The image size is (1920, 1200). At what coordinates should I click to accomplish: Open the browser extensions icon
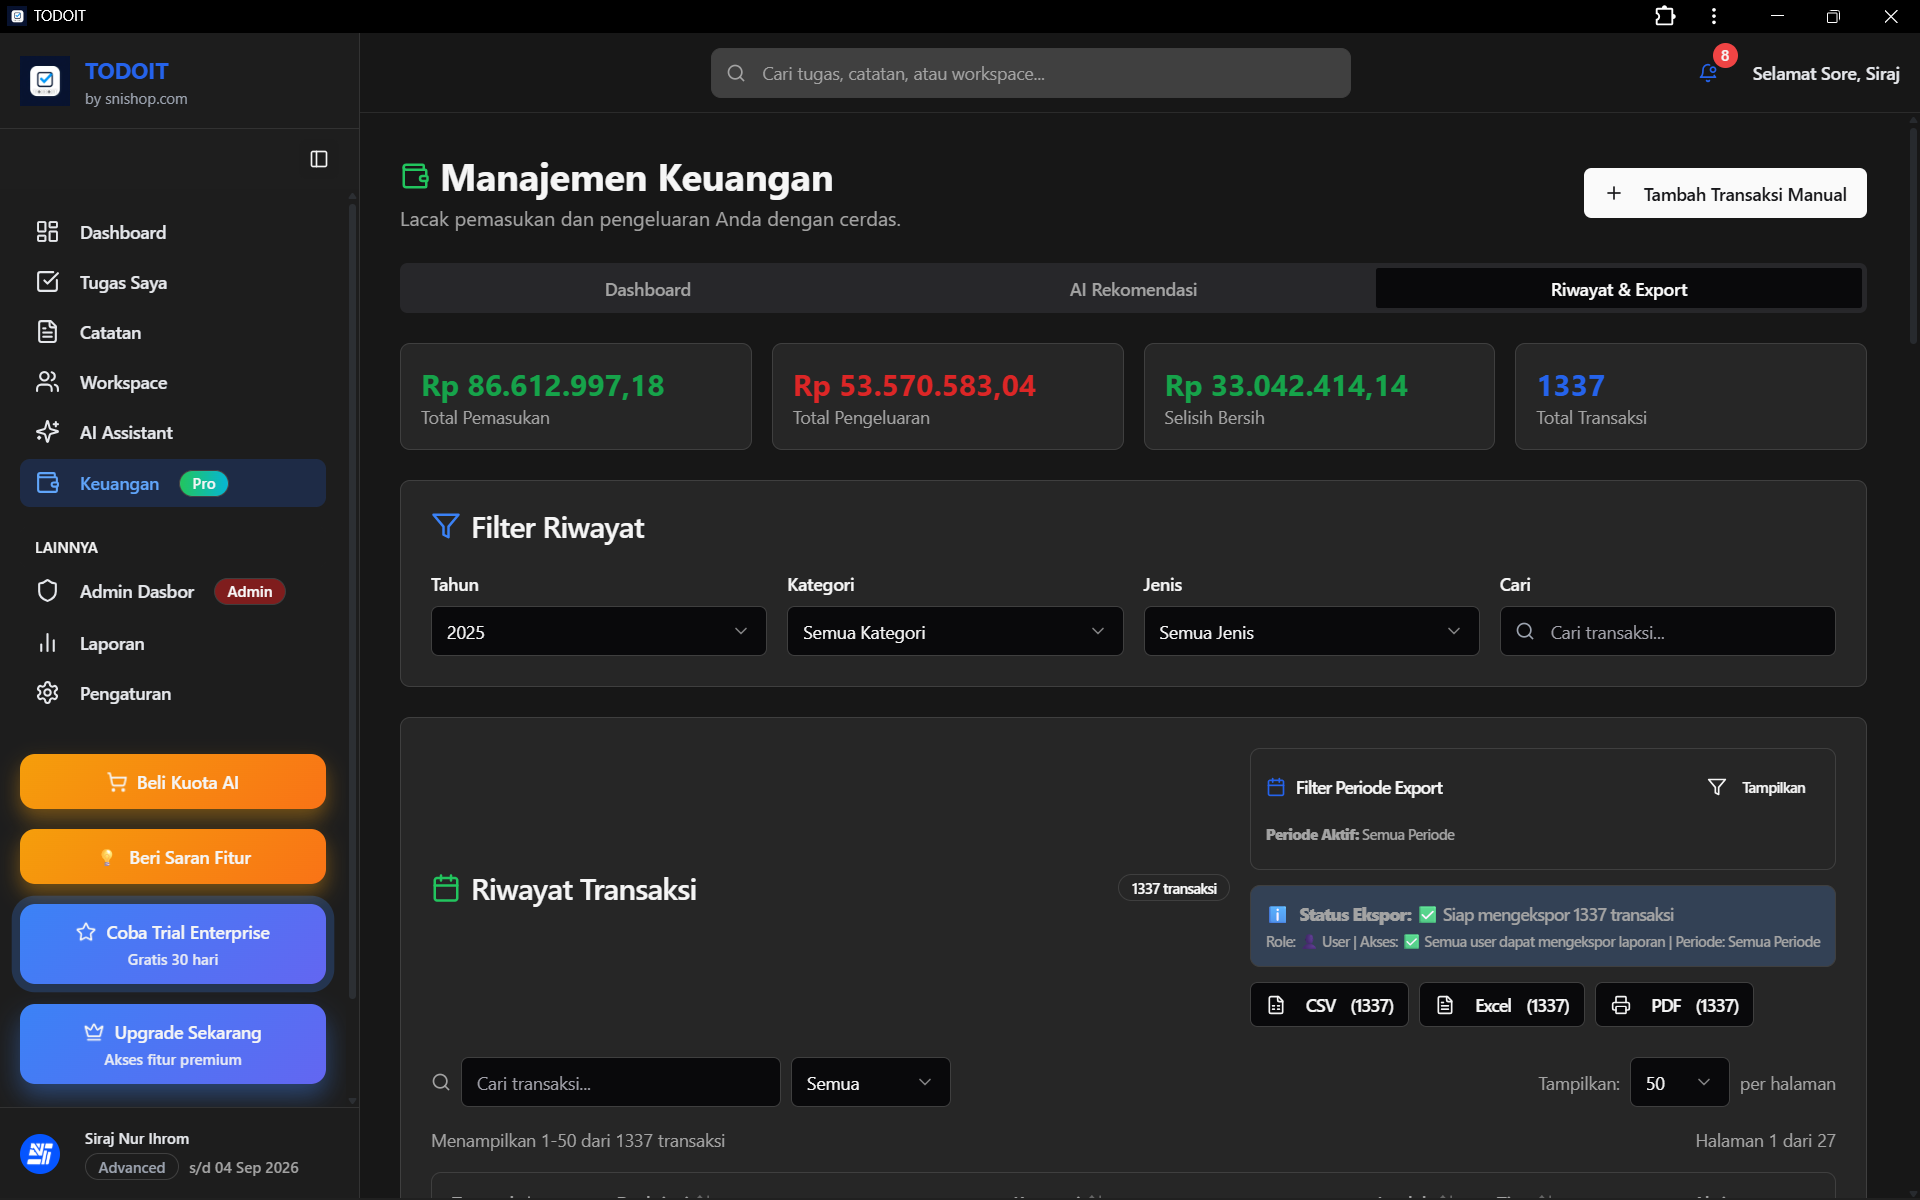1664,16
